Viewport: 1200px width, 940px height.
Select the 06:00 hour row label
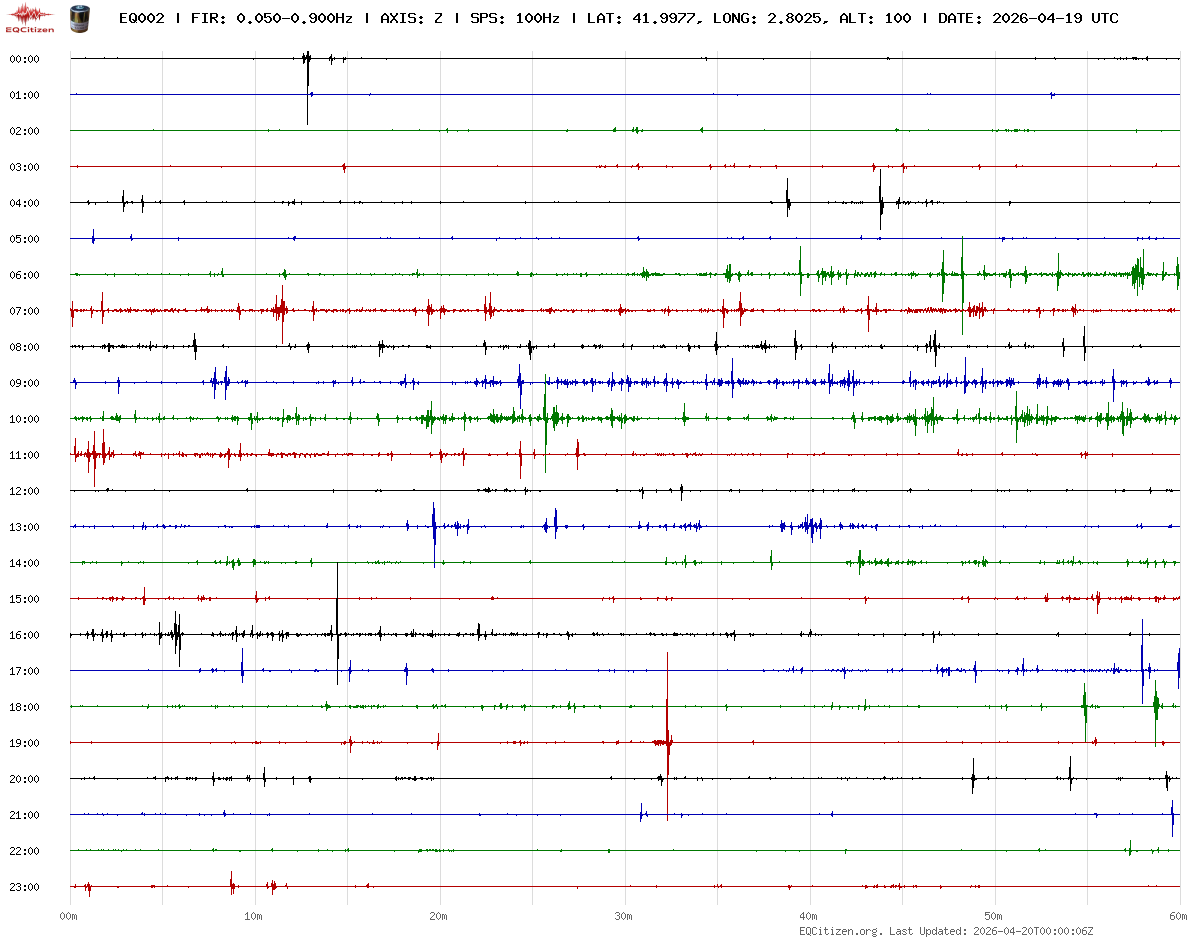point(24,275)
